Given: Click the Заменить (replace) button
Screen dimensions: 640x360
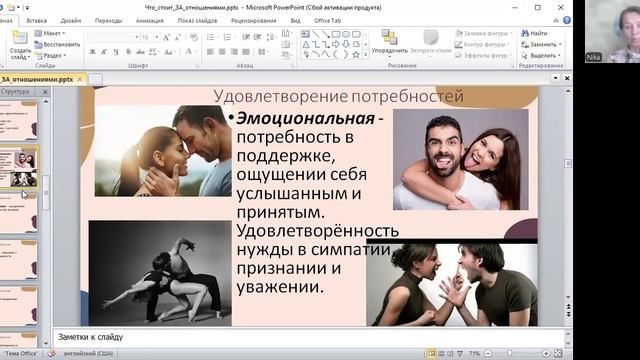Looking at the screenshot, I should (541, 44).
